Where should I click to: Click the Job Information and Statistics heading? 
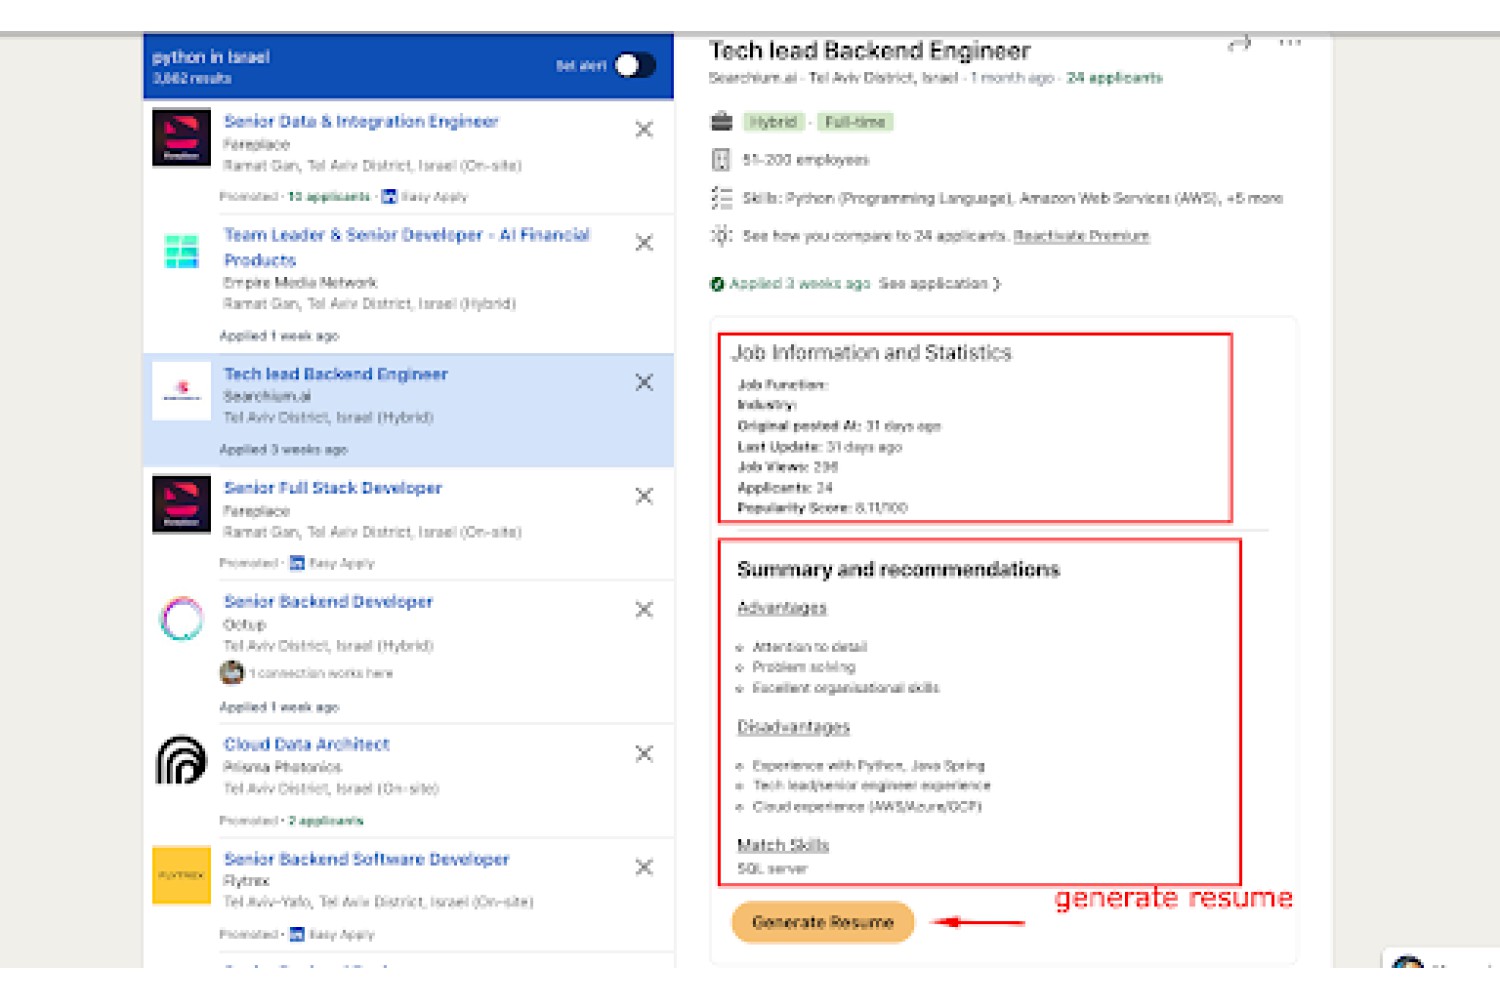872,353
